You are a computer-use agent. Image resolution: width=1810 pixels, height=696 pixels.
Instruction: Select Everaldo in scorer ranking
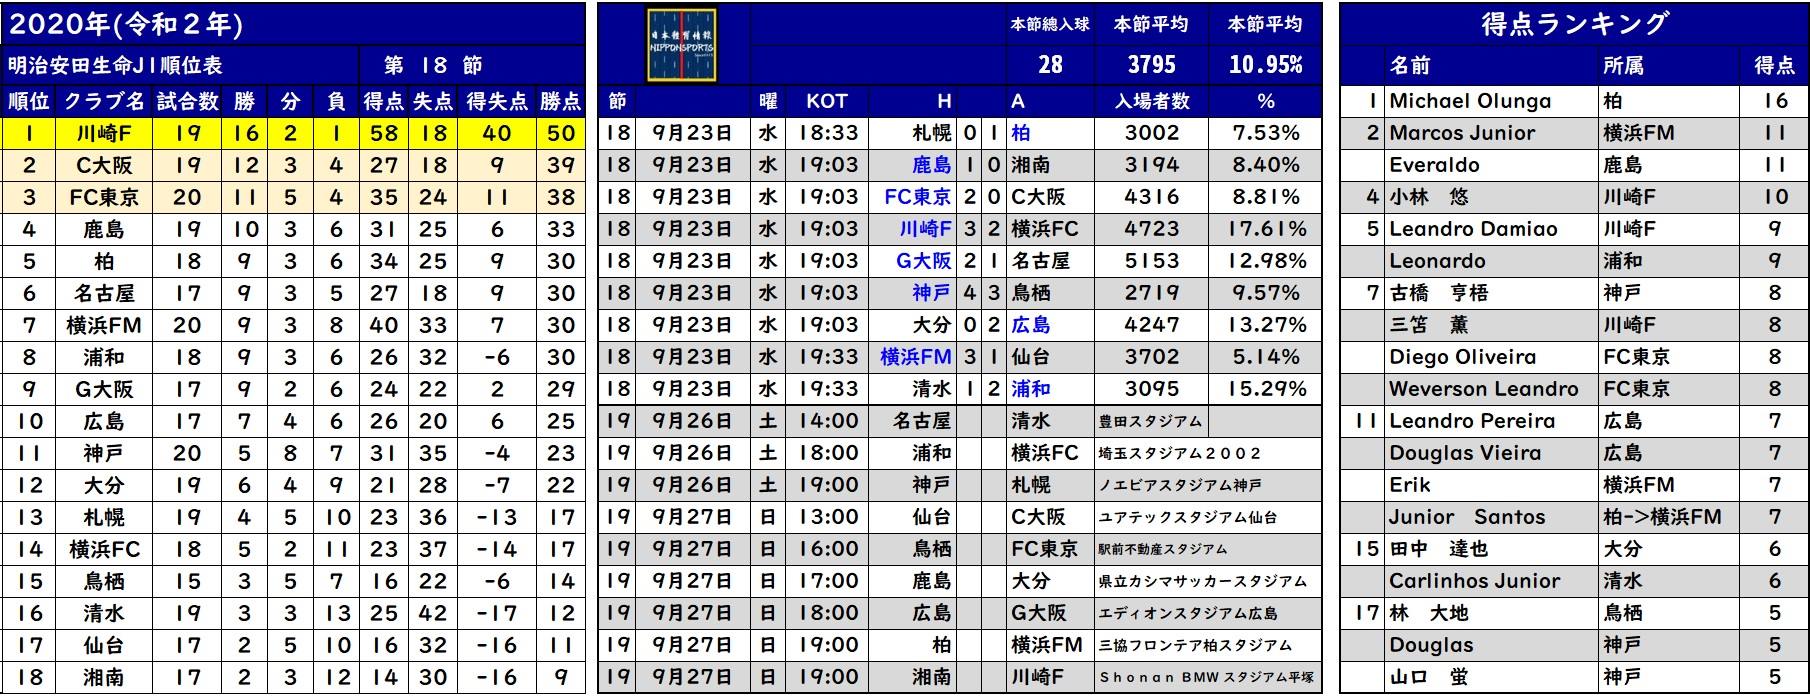(1434, 165)
